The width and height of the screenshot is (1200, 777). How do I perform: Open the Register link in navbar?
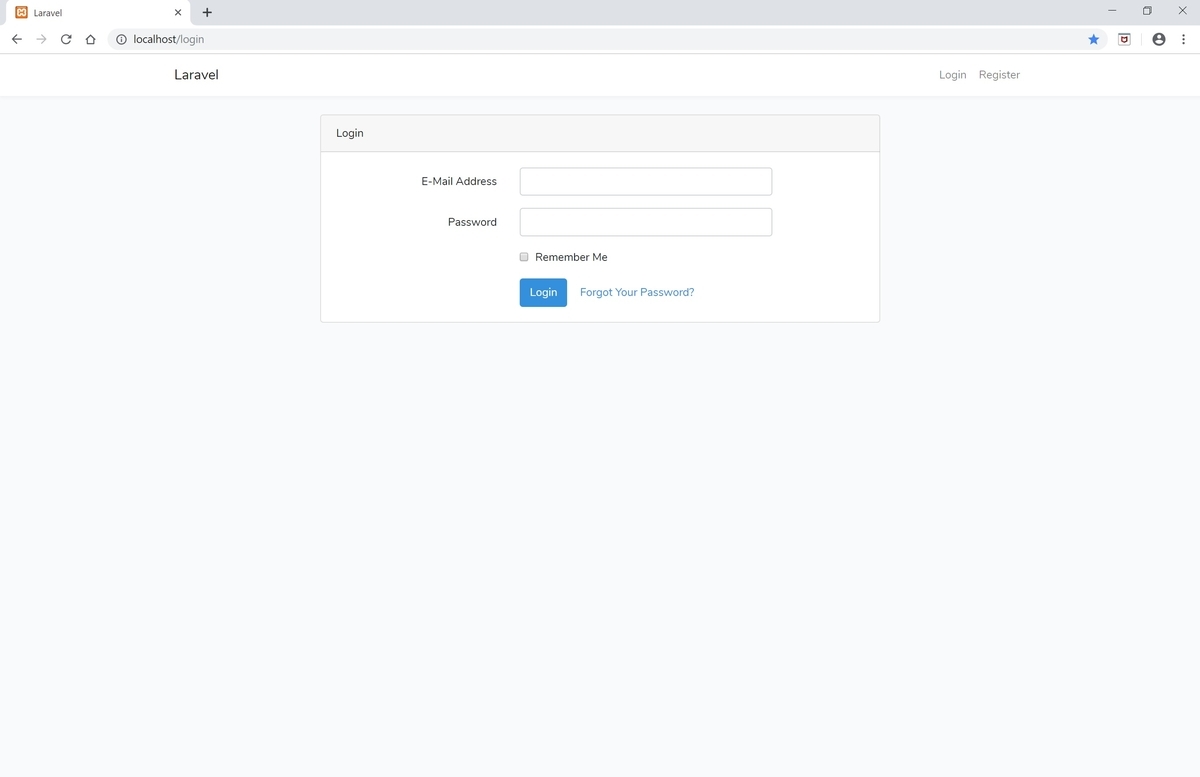(999, 75)
